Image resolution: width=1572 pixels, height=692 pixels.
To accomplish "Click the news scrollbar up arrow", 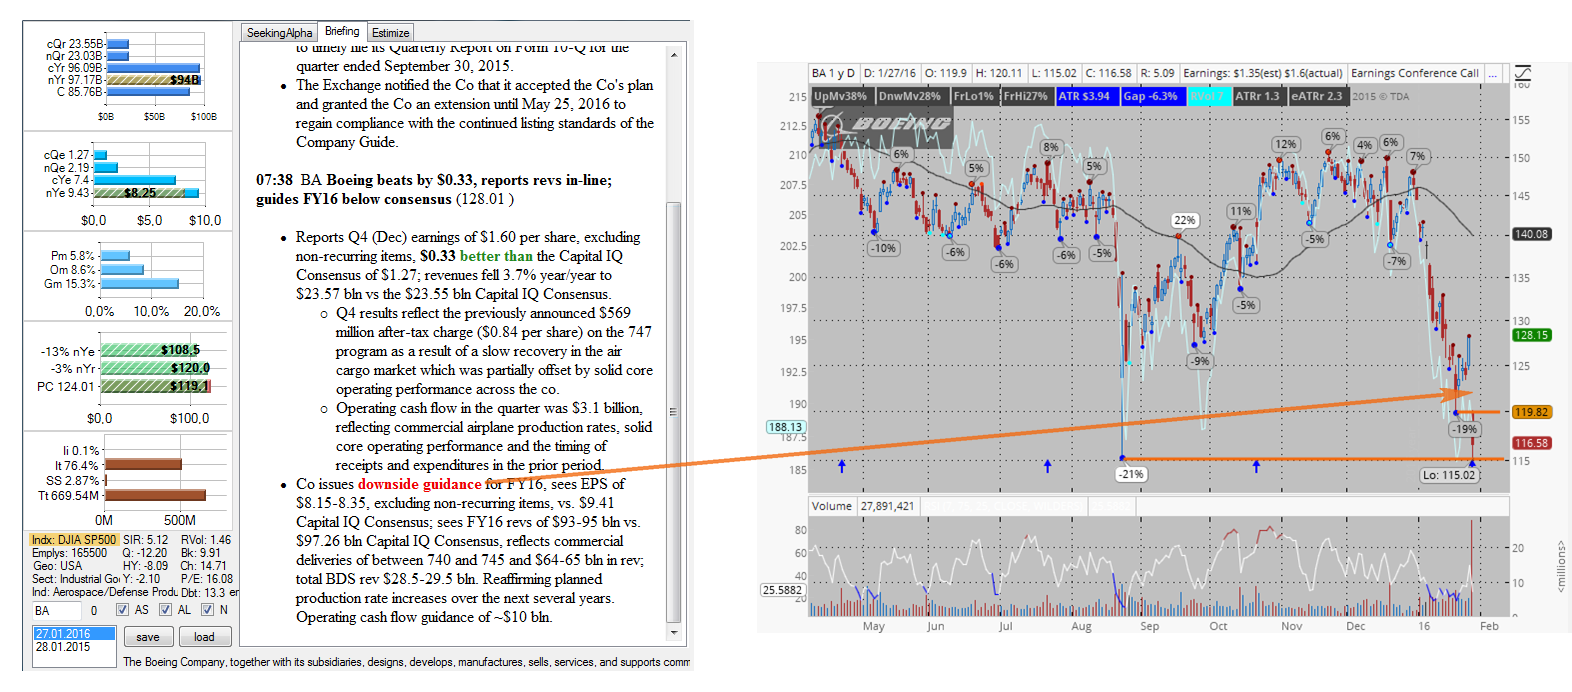I will click(x=674, y=54).
